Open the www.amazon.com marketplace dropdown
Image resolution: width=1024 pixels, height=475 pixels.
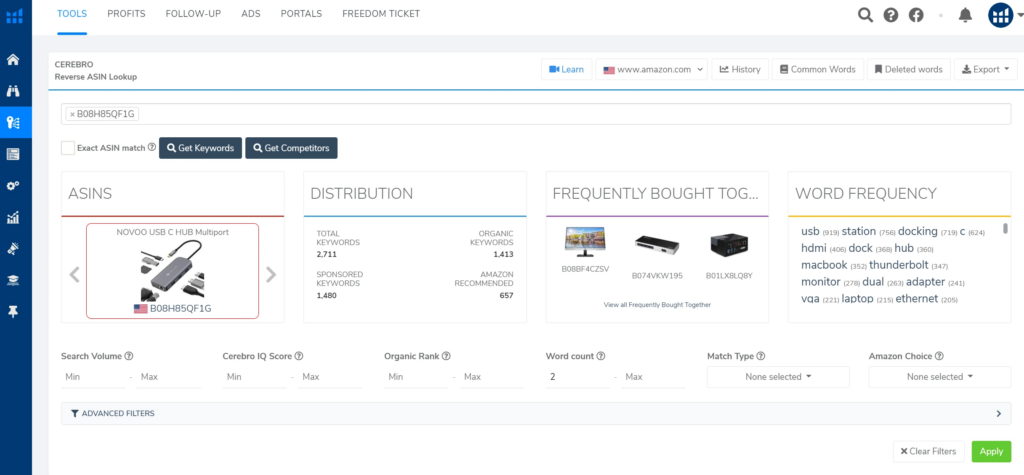coord(651,69)
